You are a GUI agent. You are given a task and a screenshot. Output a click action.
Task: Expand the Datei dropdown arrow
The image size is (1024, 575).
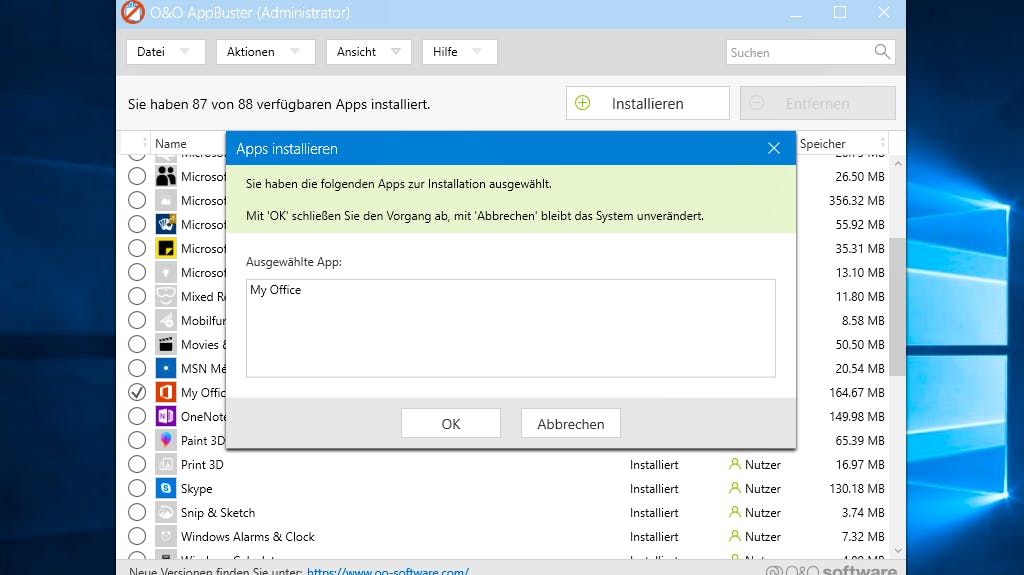185,52
